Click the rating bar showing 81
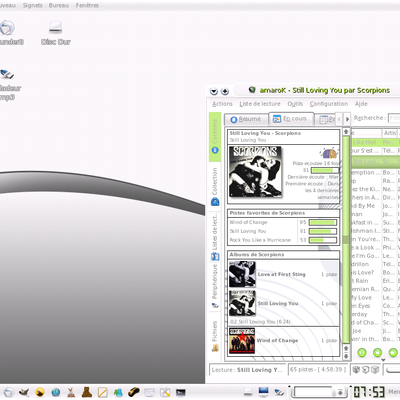 point(324,170)
